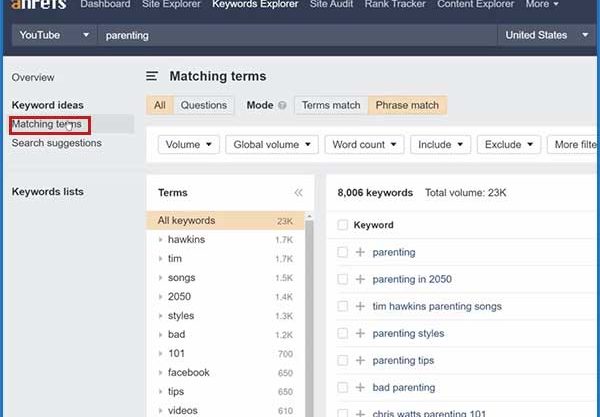Select 'All keywords' in Terms list
This screenshot has width=600, height=417.
tap(225, 221)
